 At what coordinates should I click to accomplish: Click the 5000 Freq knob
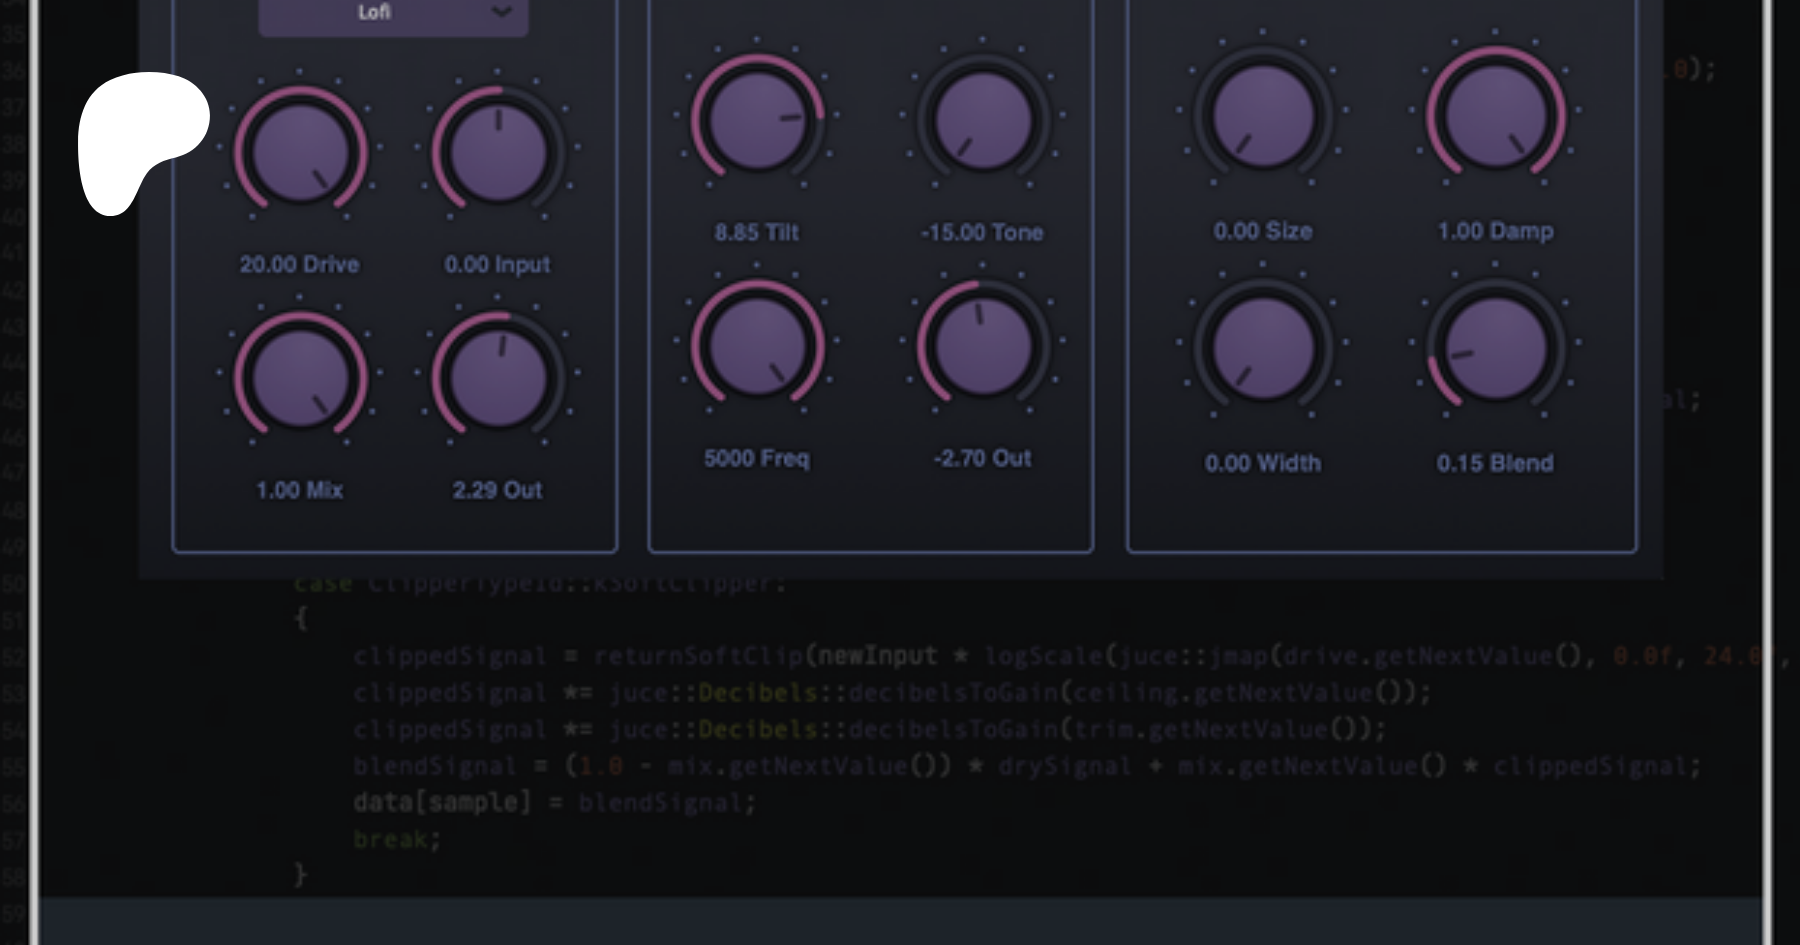tap(757, 346)
